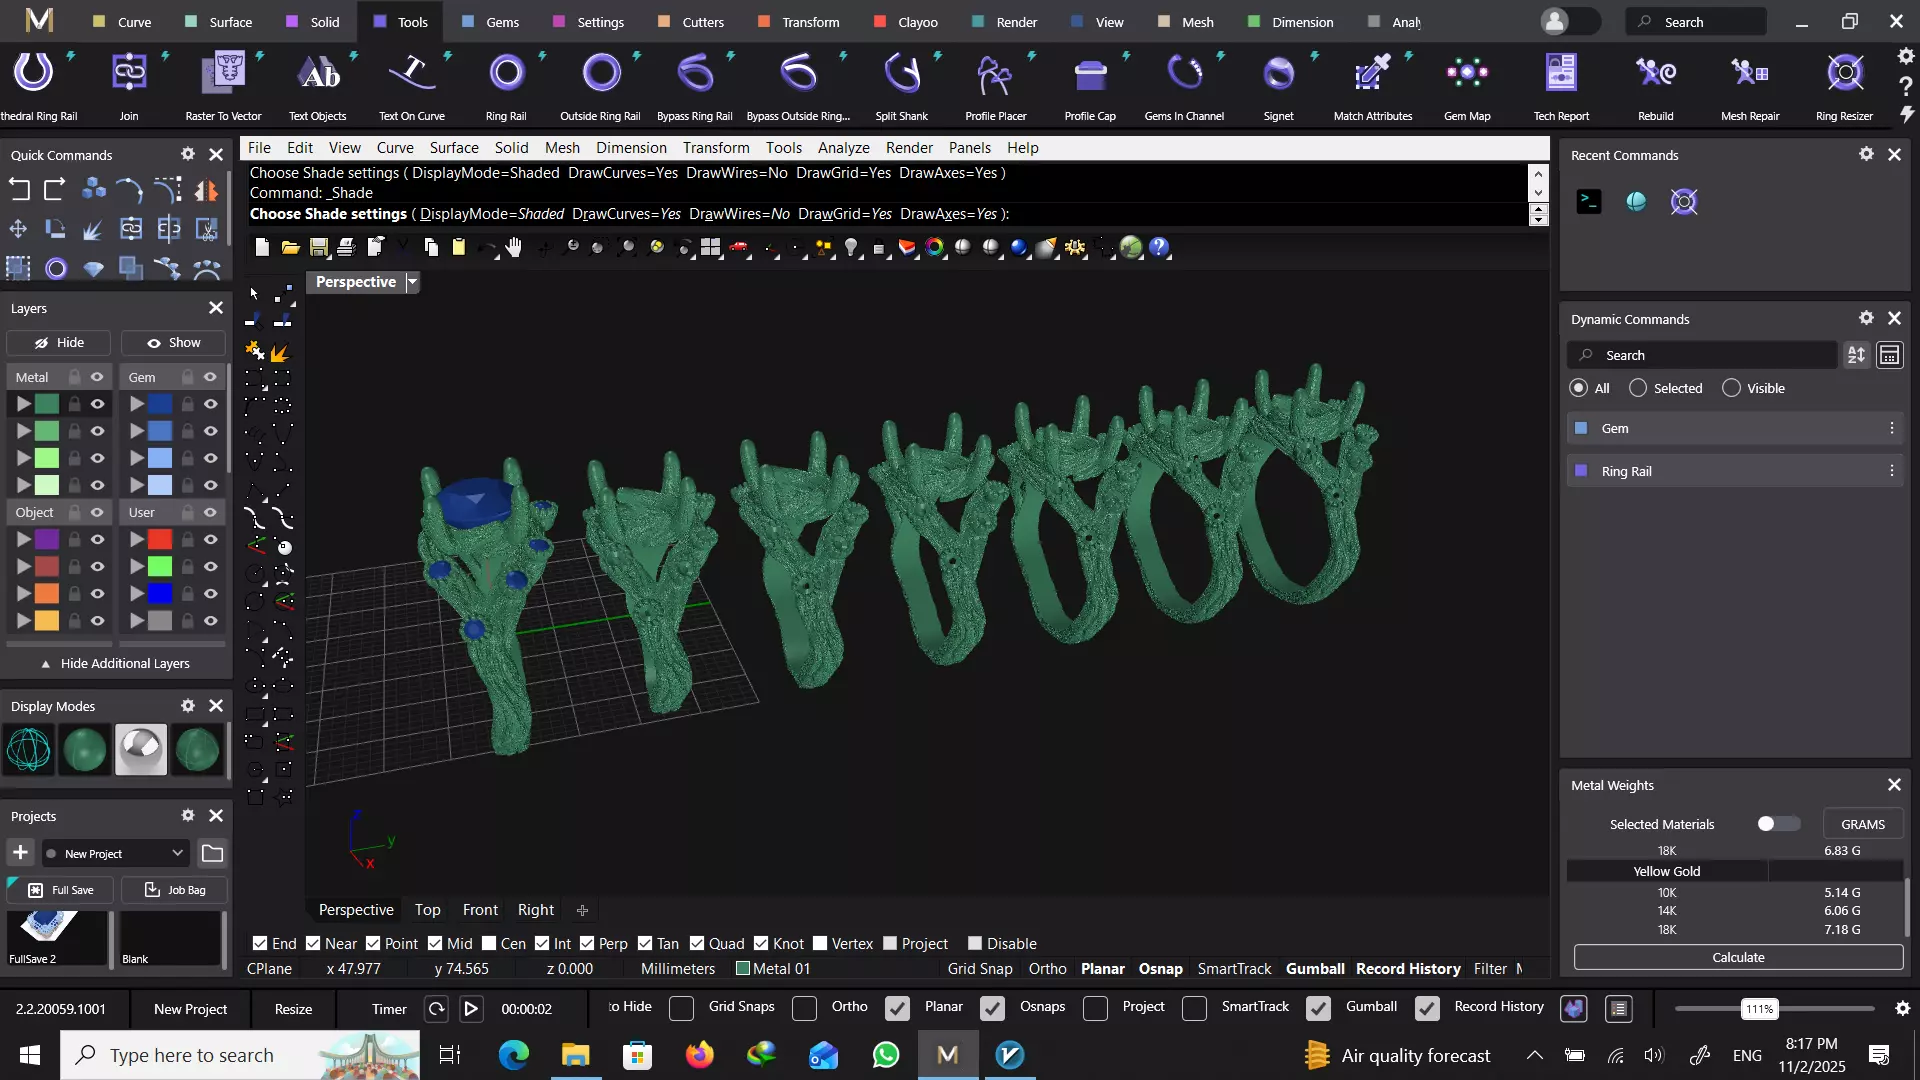Enable the Vertex osnap checkbox
1920x1080 pixels.
[x=820, y=943]
